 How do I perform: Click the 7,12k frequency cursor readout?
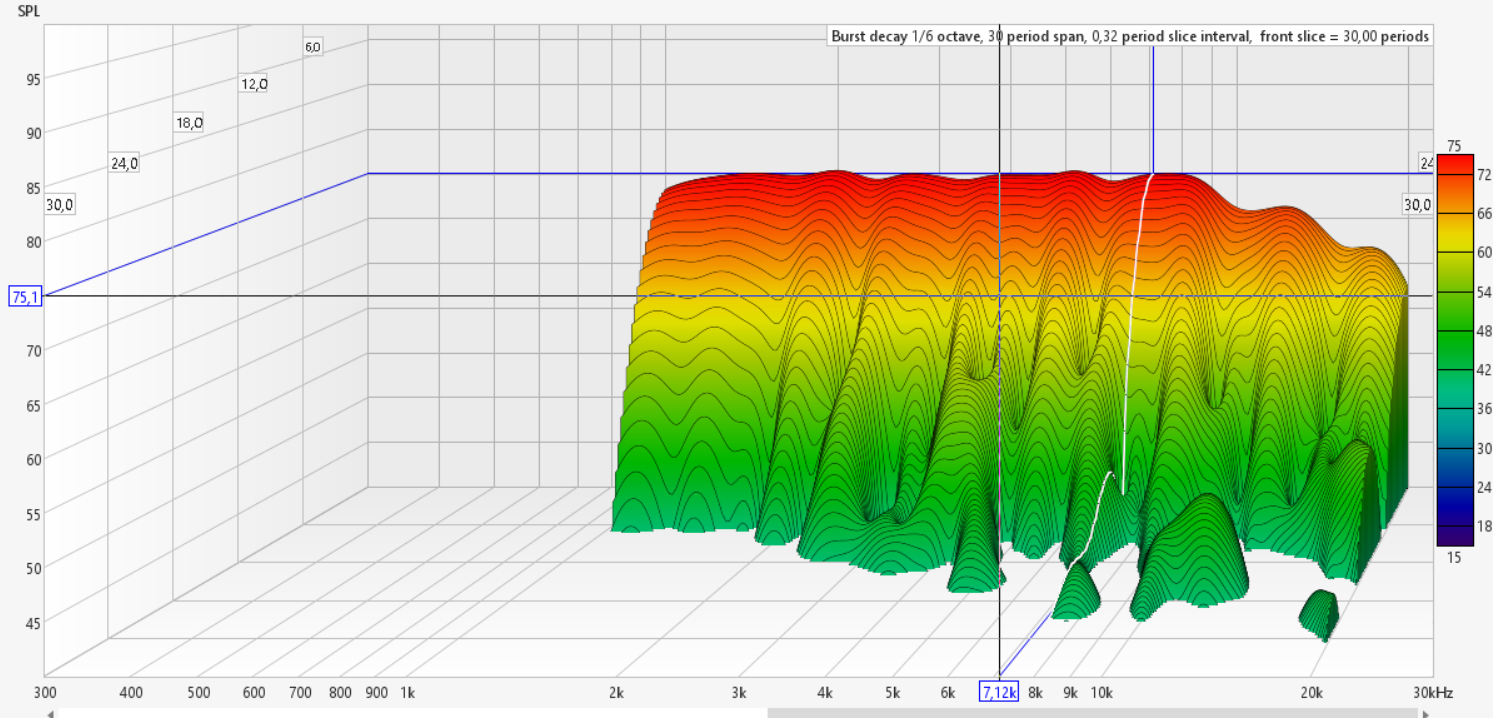click(x=999, y=692)
